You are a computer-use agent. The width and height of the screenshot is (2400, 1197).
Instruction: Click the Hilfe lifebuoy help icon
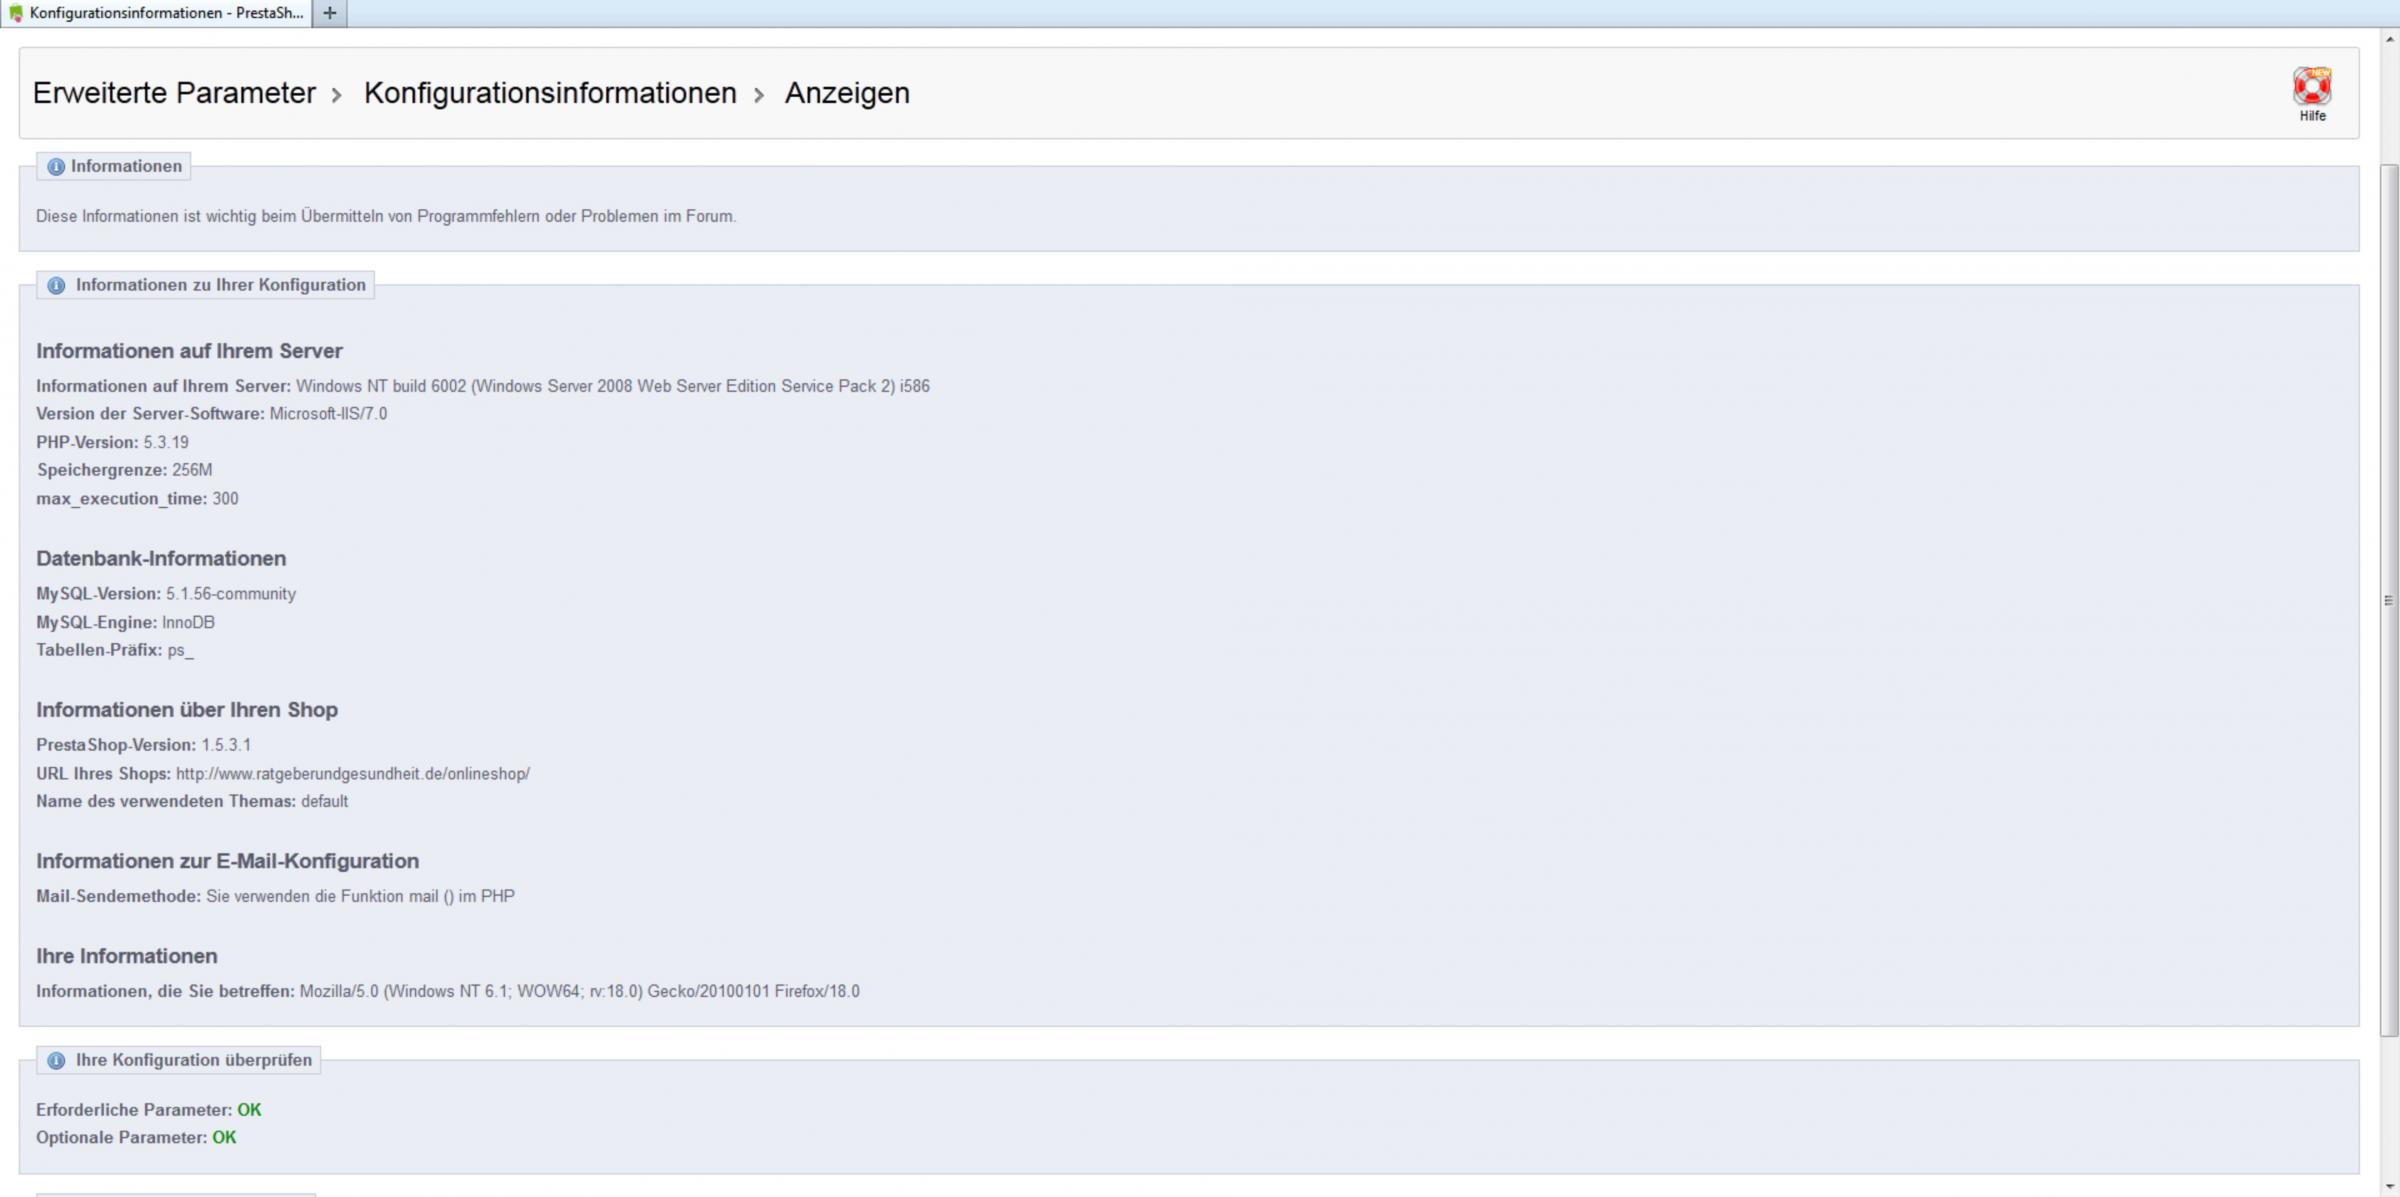click(x=2311, y=86)
